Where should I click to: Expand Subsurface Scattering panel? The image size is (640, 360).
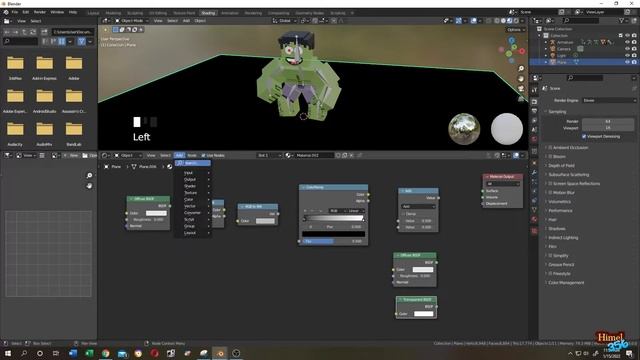pos(568,174)
